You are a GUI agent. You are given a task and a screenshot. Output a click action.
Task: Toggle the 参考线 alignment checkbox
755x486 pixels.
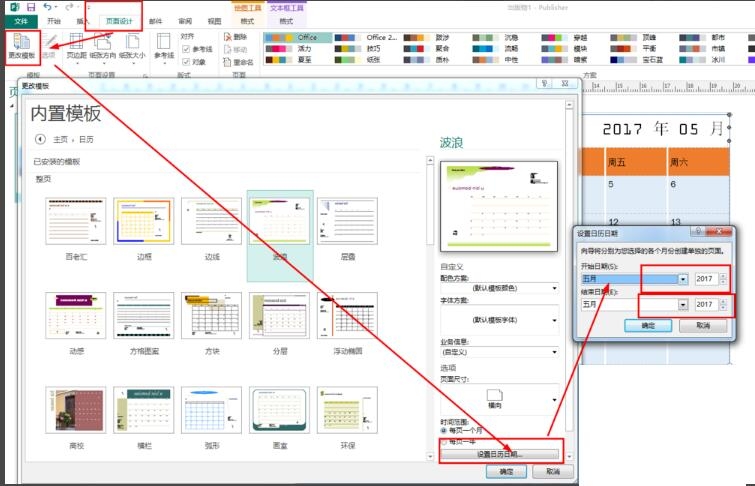click(x=186, y=49)
